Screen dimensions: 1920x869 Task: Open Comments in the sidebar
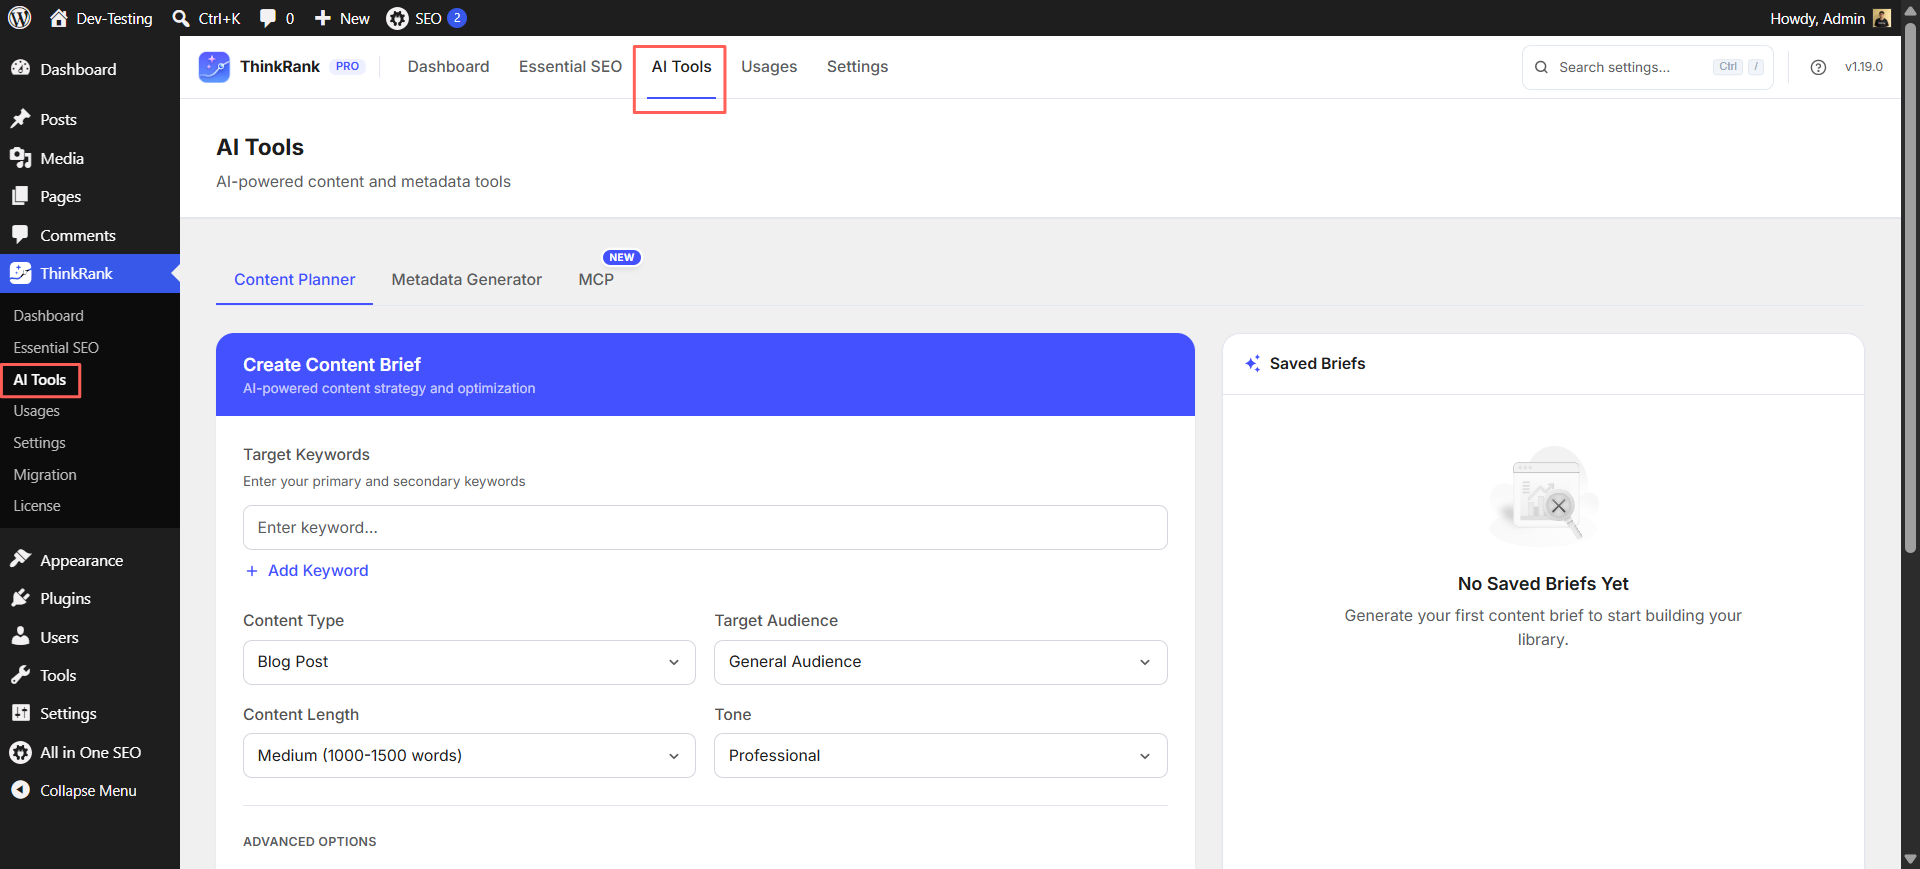[x=90, y=235]
